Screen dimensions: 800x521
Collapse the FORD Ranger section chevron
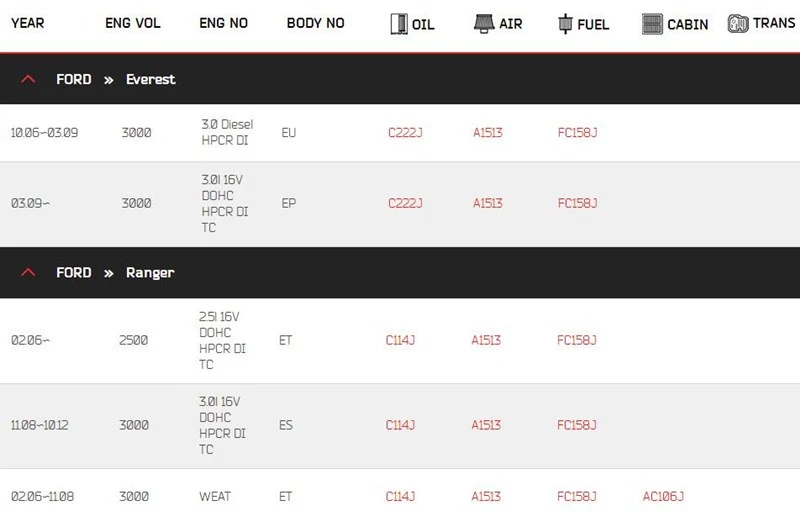[28, 272]
